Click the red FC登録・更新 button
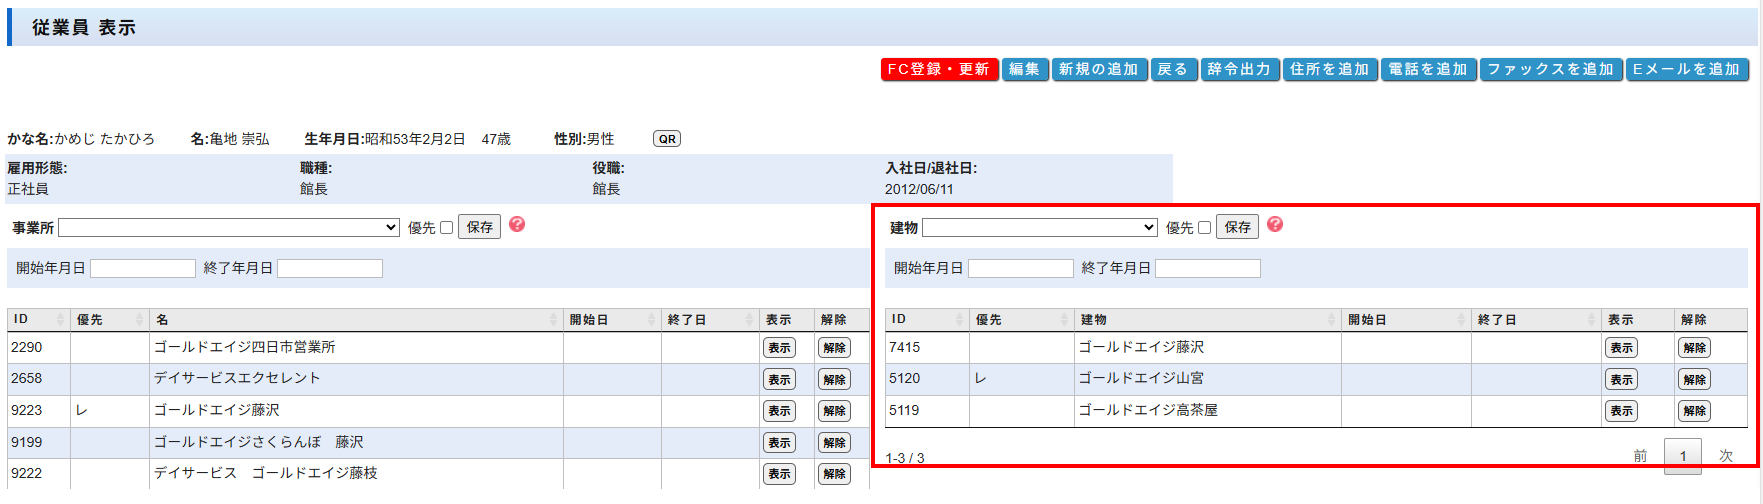Image resolution: width=1763 pixels, height=504 pixels. pos(938,70)
